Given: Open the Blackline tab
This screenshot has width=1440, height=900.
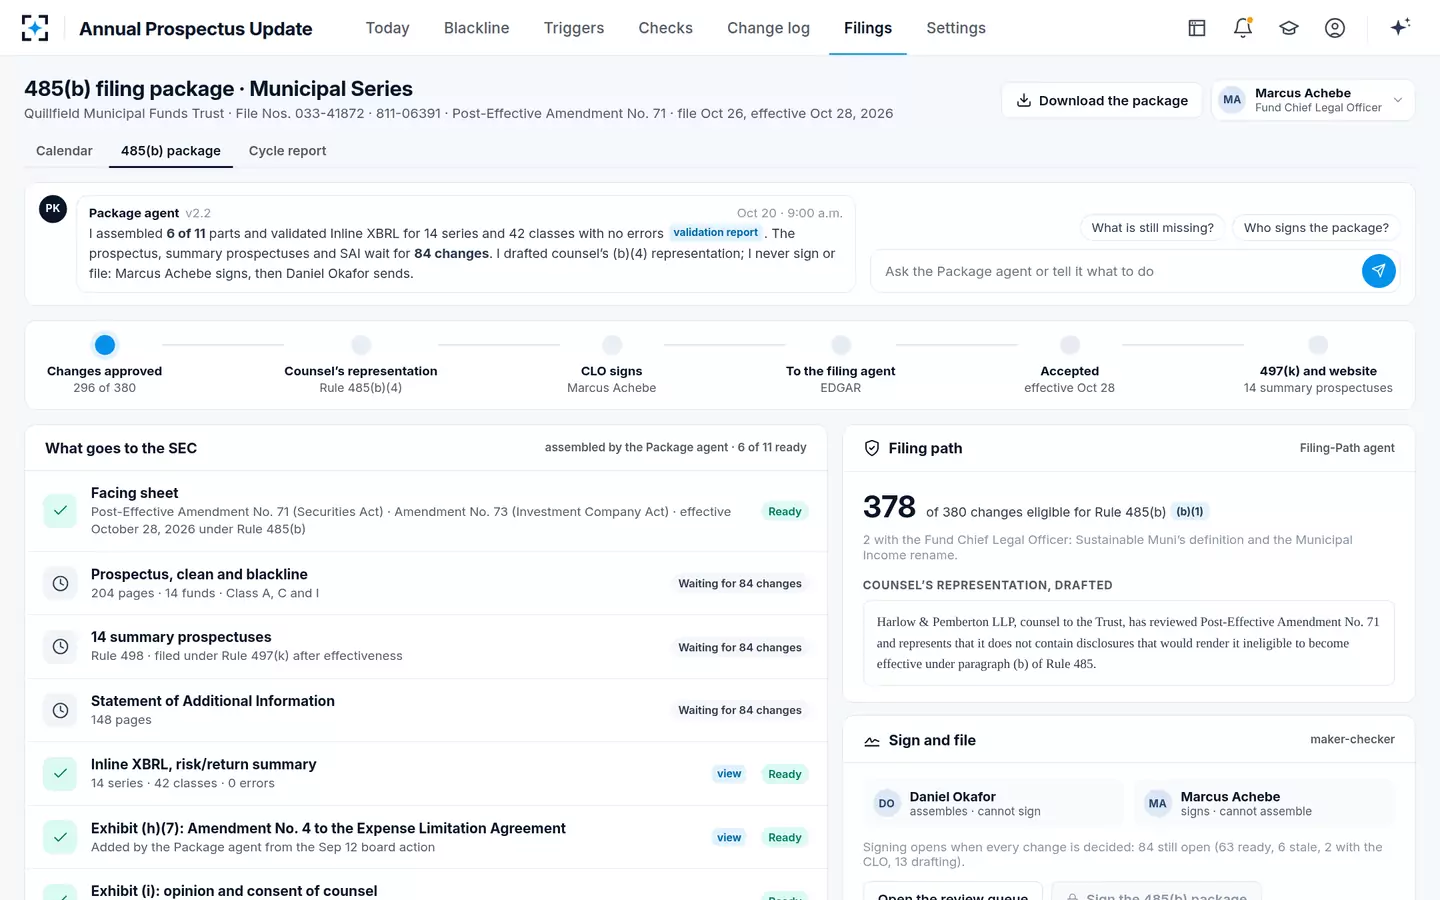Looking at the screenshot, I should pyautogui.click(x=477, y=28).
